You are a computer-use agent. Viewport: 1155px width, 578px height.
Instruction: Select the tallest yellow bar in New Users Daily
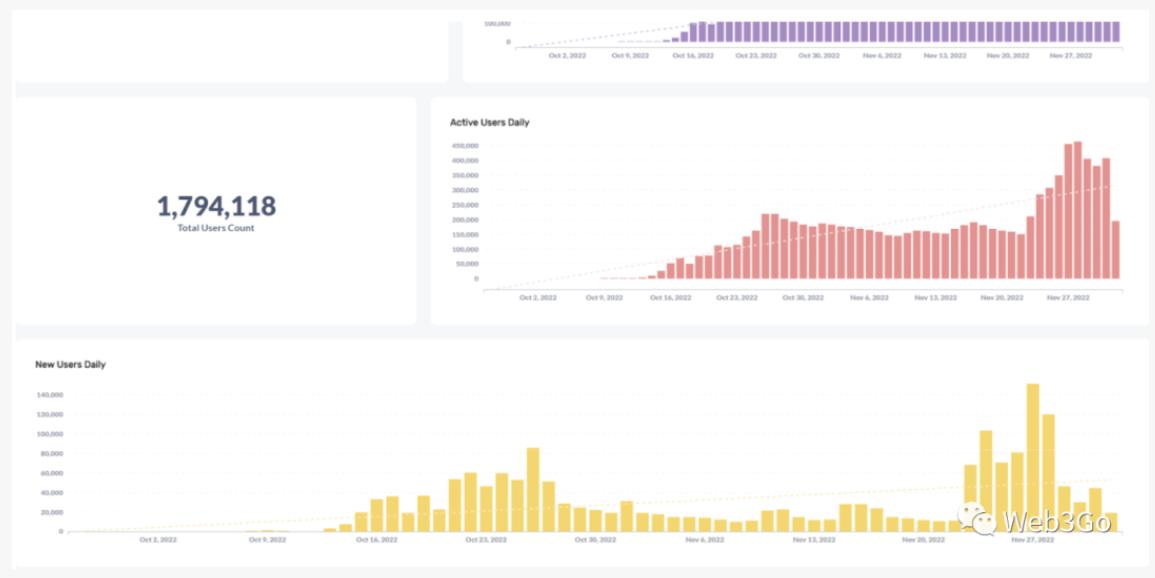[x=1033, y=457]
